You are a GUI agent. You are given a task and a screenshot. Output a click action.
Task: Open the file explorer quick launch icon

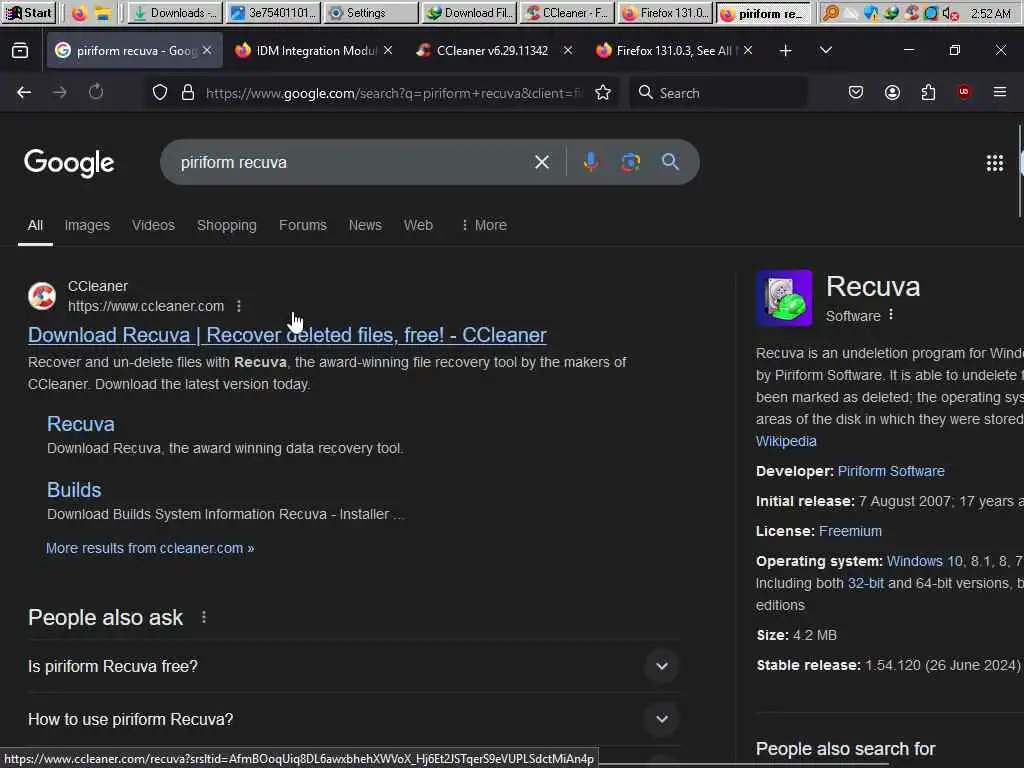103,12
